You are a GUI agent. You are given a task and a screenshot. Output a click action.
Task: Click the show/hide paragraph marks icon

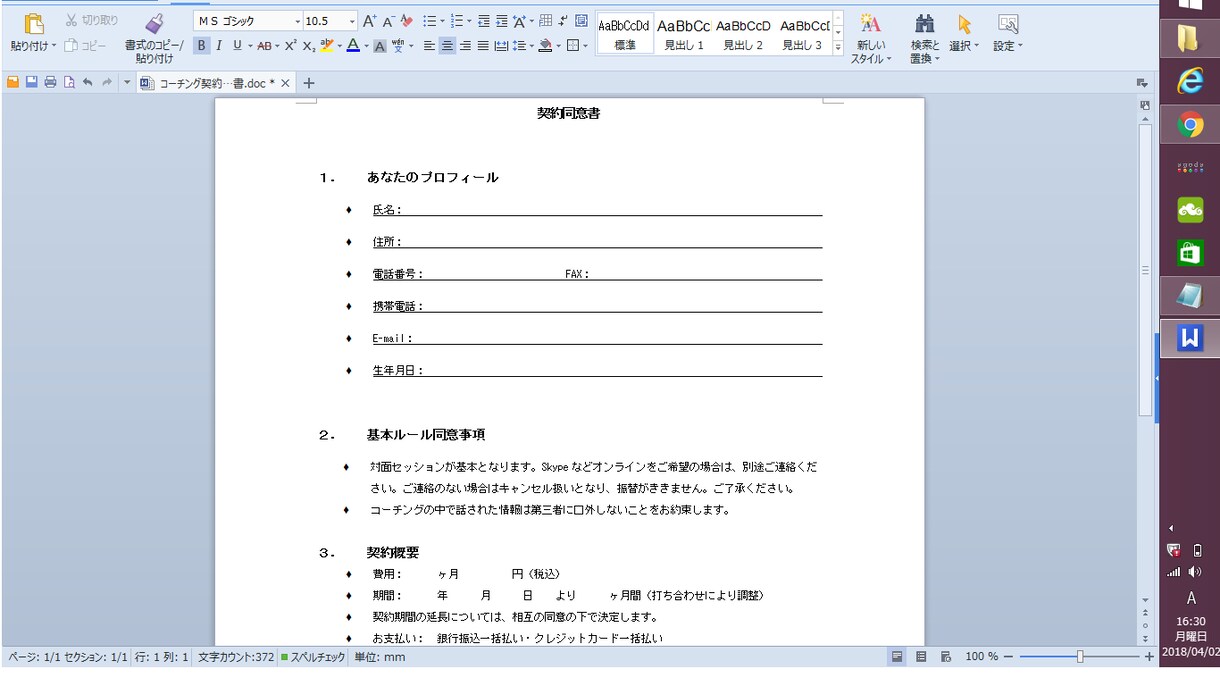click(x=562, y=21)
